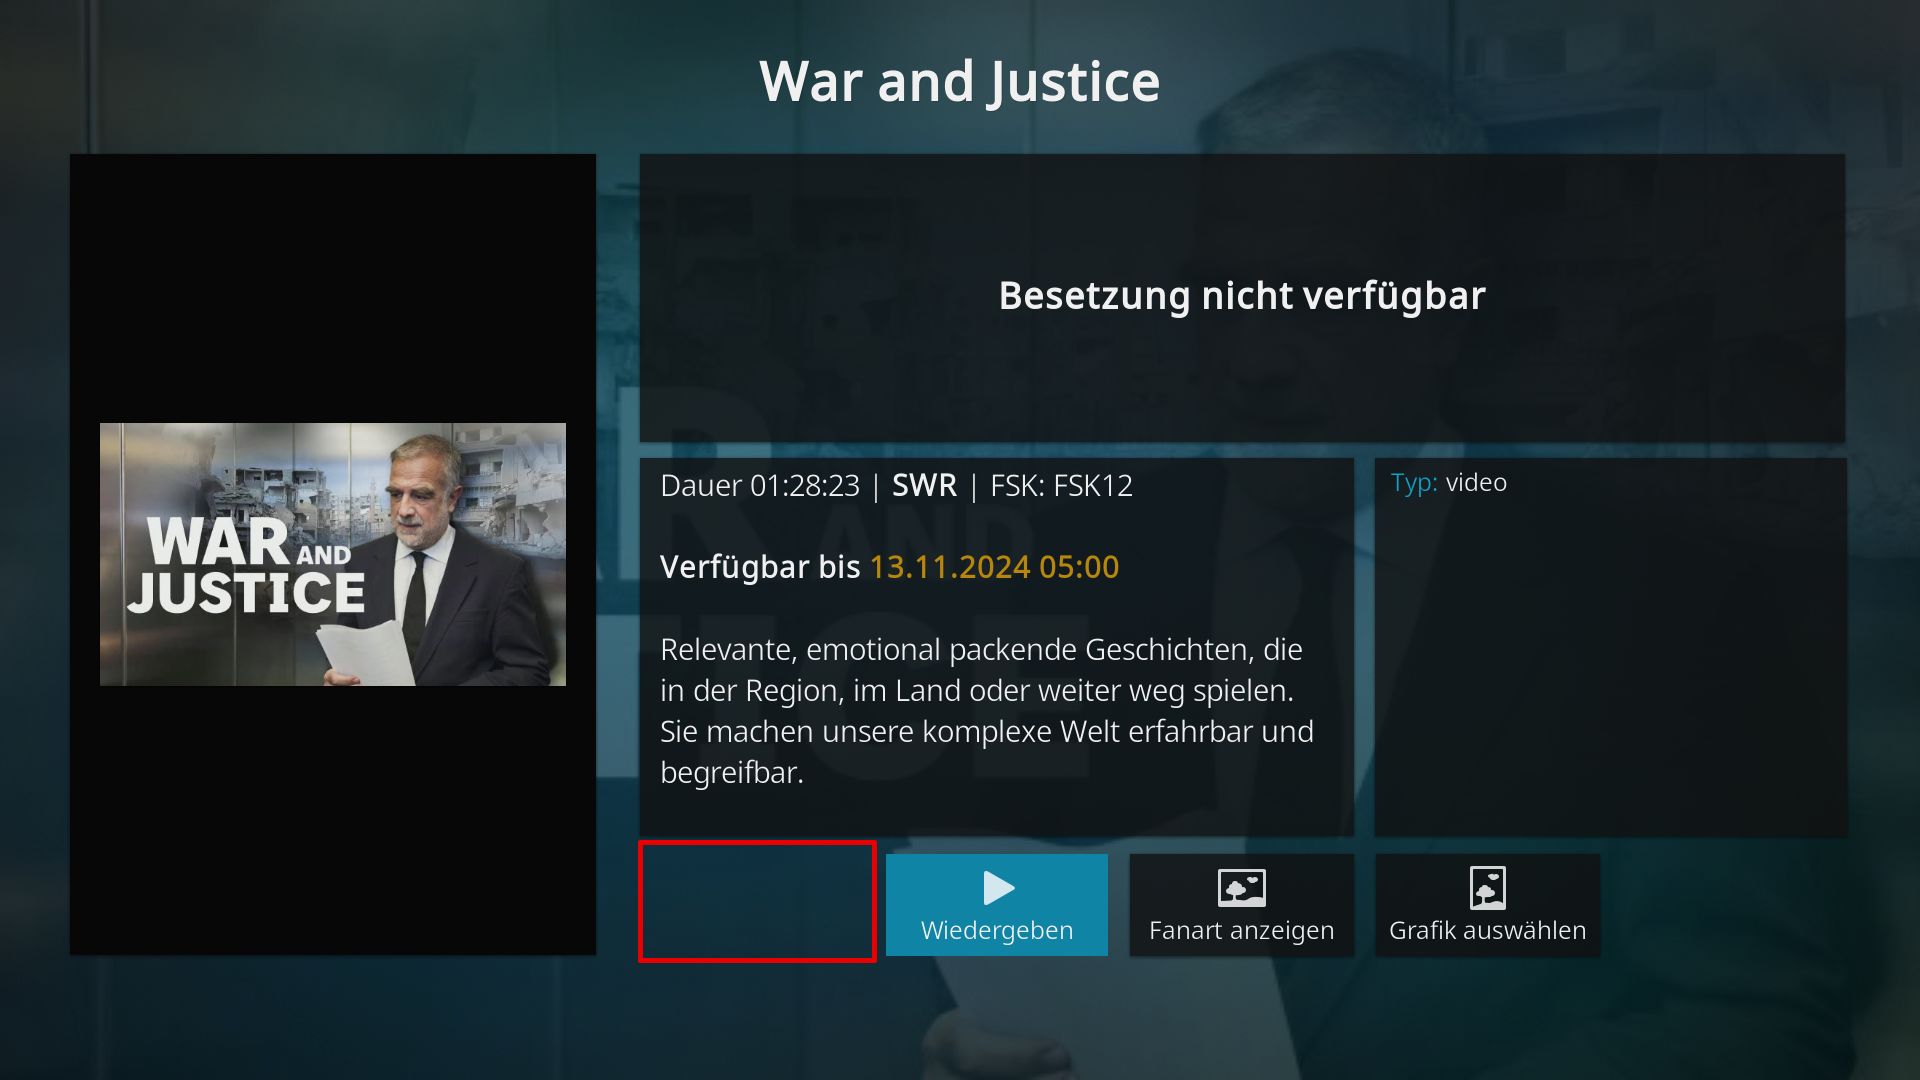The width and height of the screenshot is (1920, 1080).
Task: Click the Verfügbar bis label
Action: point(760,567)
